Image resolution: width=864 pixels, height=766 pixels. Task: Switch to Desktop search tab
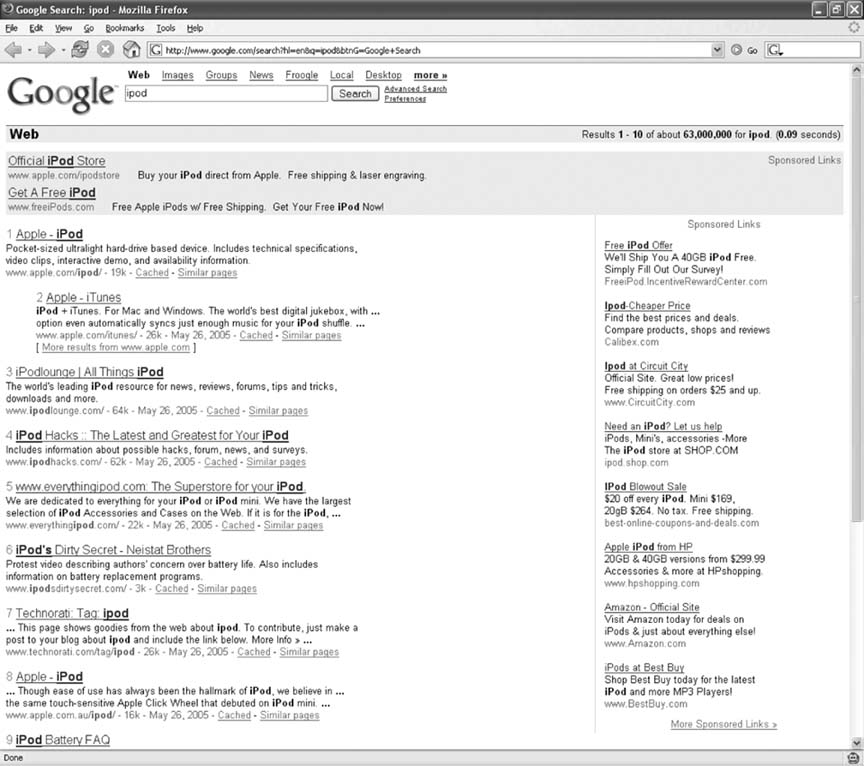384,75
